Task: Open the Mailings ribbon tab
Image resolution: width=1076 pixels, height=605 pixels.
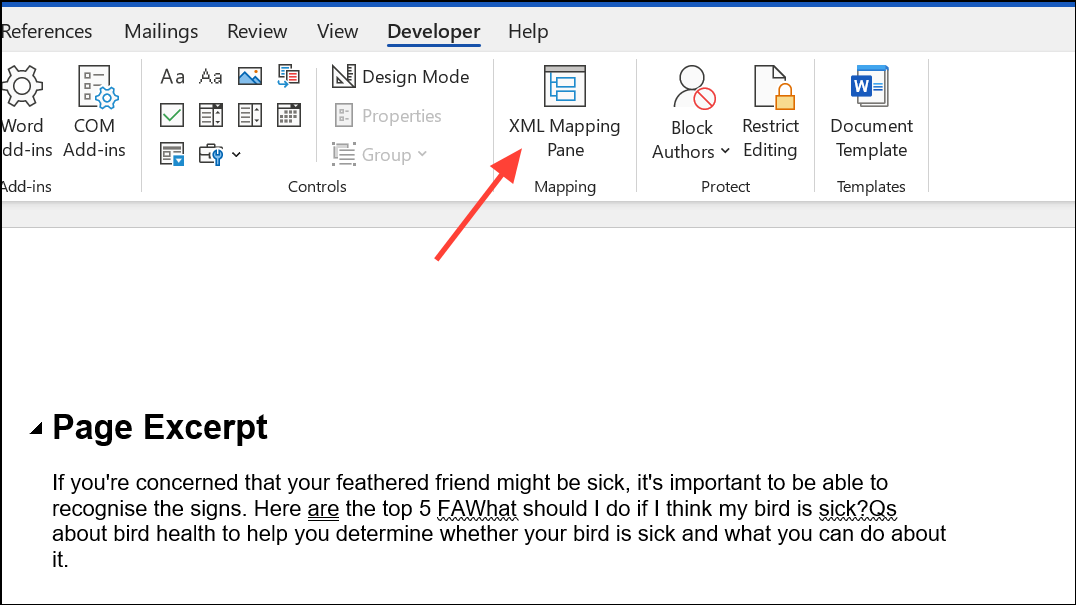Action: click(160, 31)
